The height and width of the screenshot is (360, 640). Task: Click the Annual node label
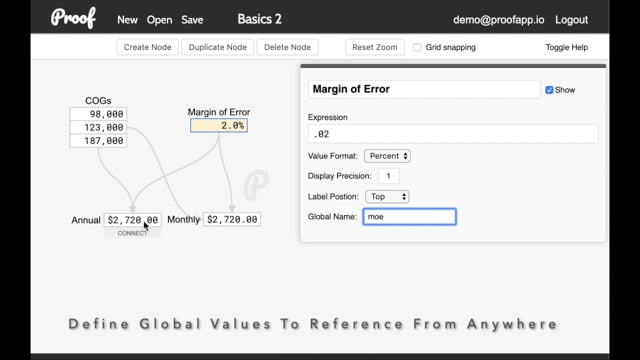86,220
